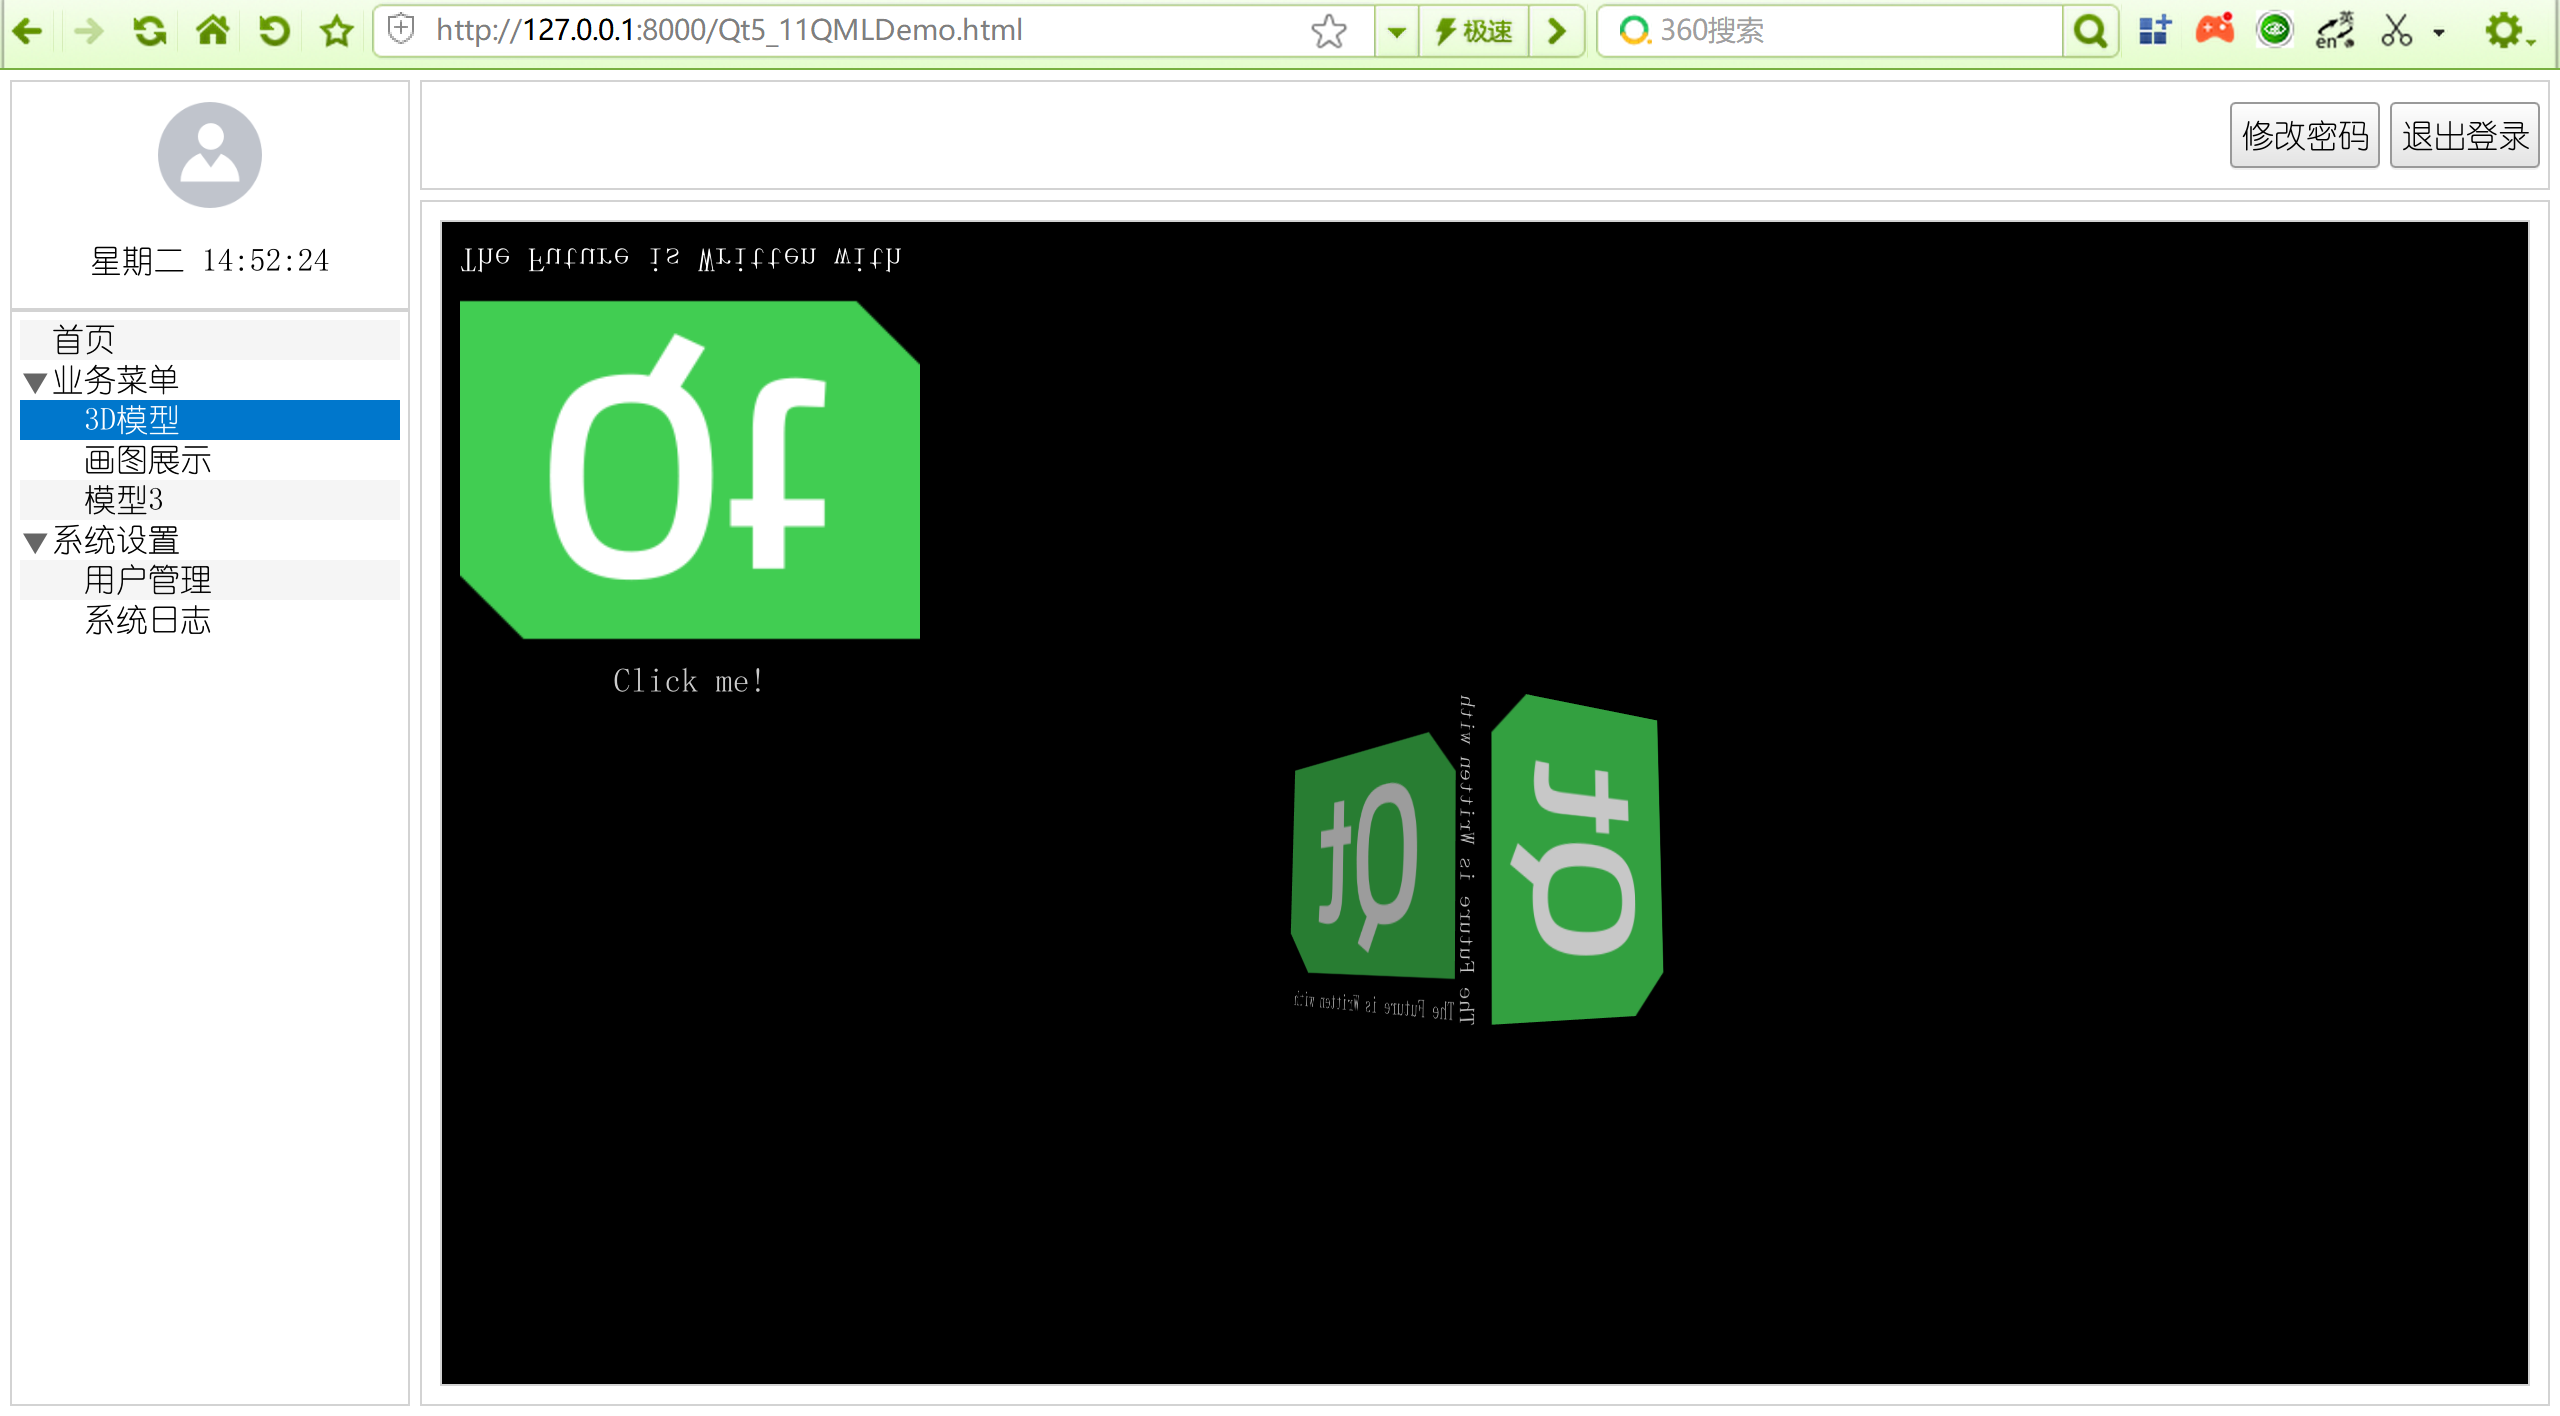Image resolution: width=2560 pixels, height=1416 pixels.
Task: Click the undo/restore closed page icon
Action: coord(274,31)
